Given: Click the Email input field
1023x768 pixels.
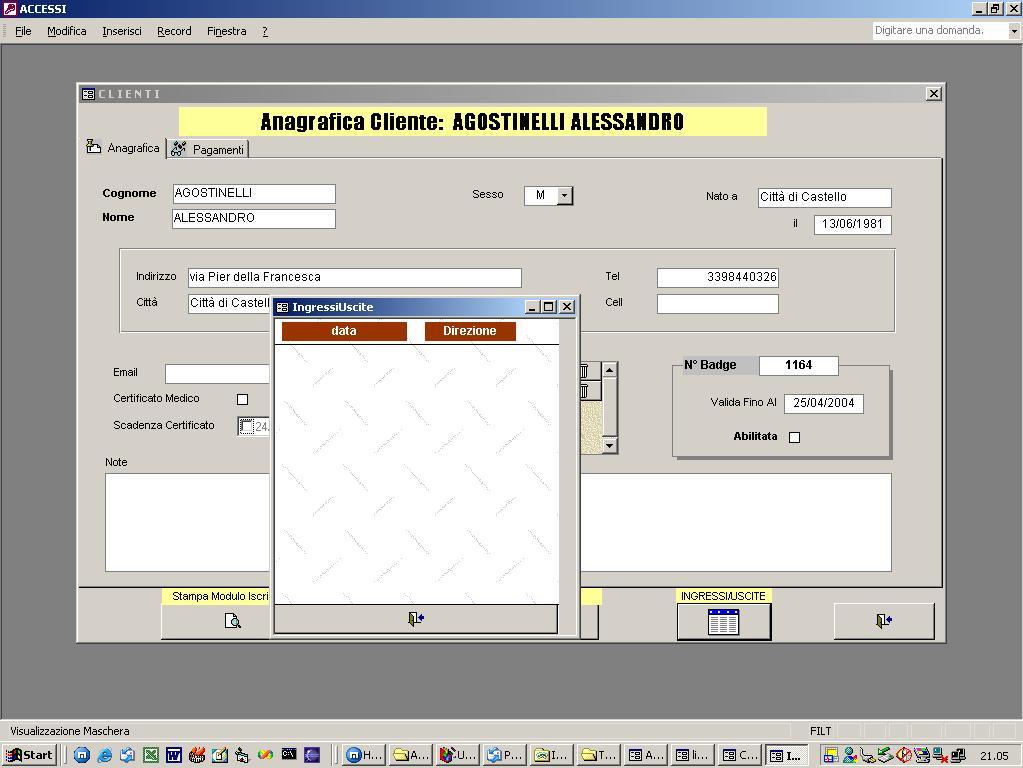Looking at the screenshot, I should click(217, 373).
